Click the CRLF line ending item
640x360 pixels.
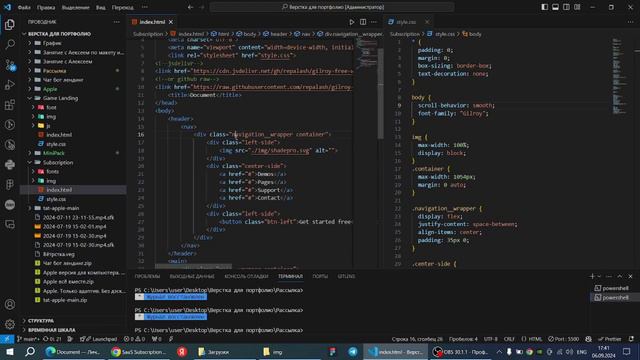(509, 339)
